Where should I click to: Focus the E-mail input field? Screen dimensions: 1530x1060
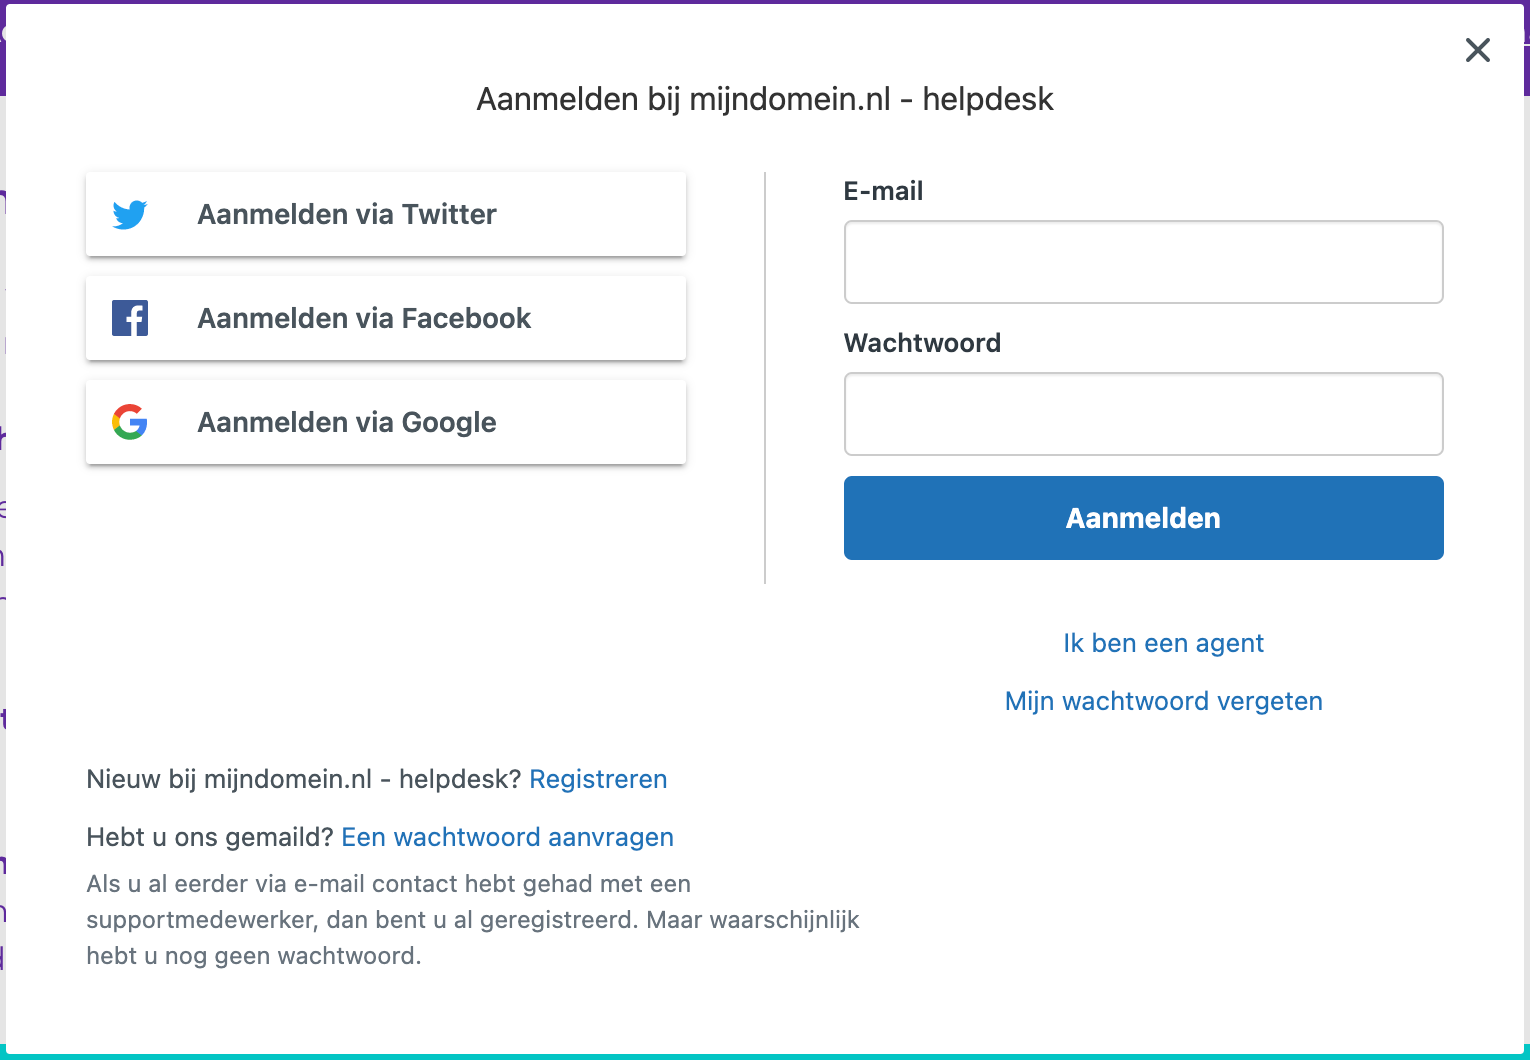coord(1144,262)
